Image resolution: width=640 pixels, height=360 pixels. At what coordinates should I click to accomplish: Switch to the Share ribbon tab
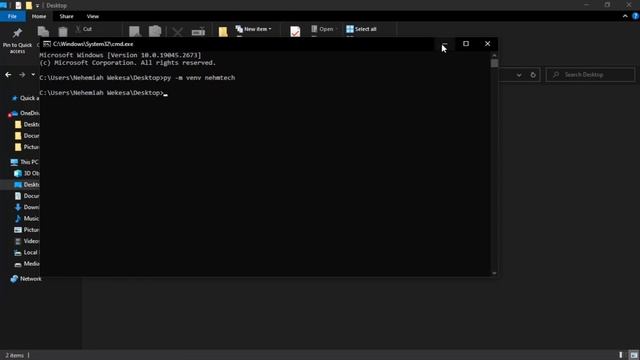point(67,16)
